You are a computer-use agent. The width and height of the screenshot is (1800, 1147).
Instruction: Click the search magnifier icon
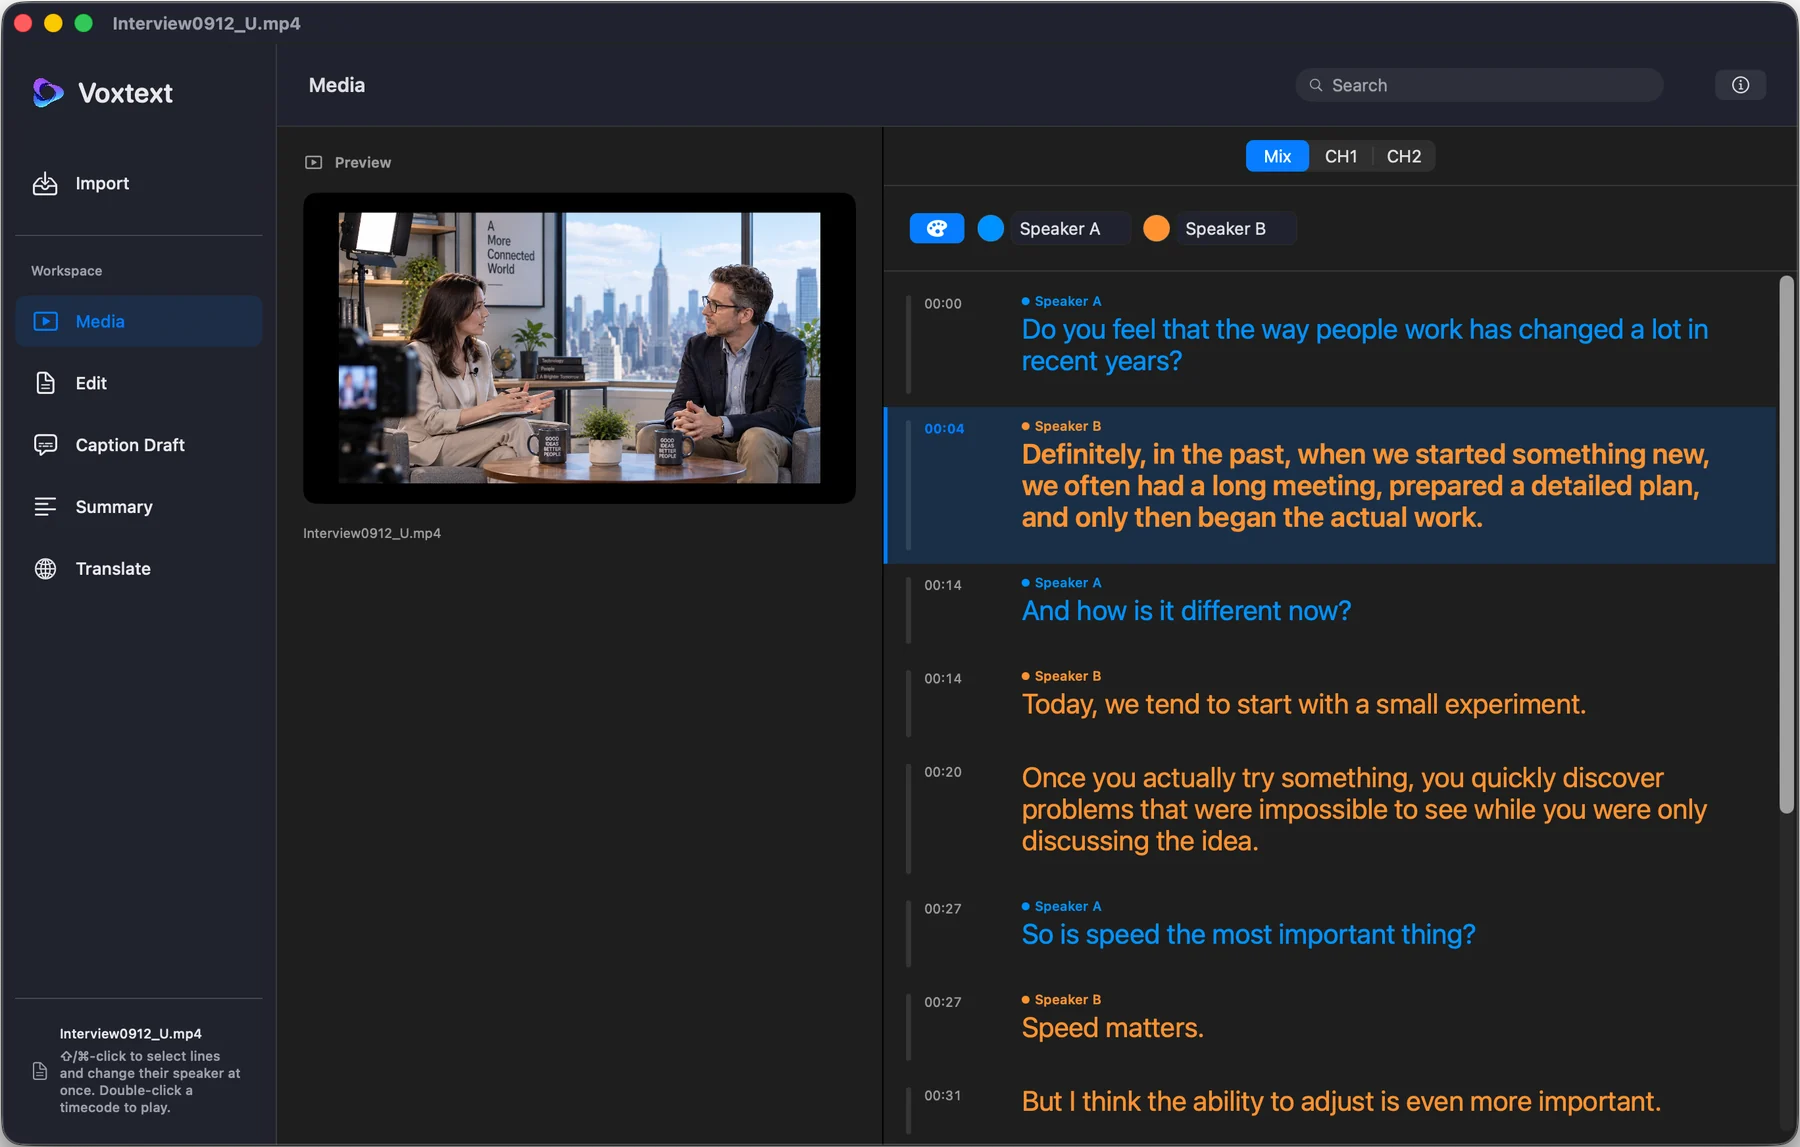(1316, 85)
